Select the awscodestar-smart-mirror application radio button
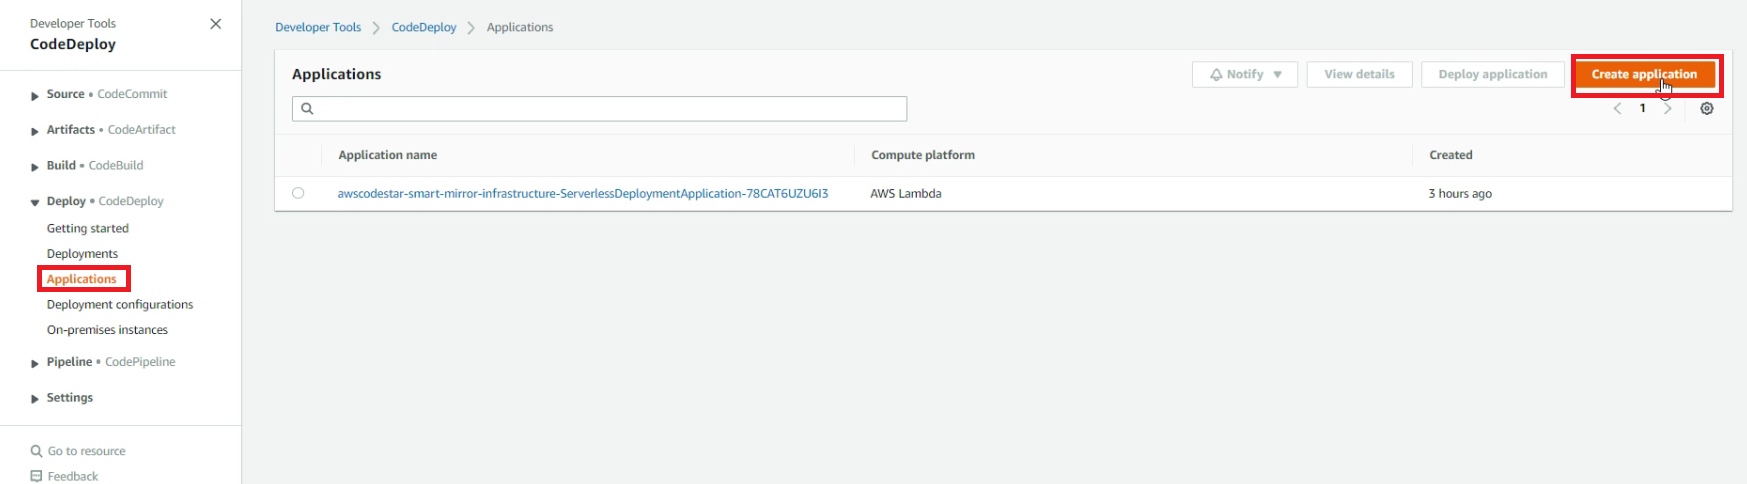Image resolution: width=1747 pixels, height=484 pixels. [x=298, y=193]
